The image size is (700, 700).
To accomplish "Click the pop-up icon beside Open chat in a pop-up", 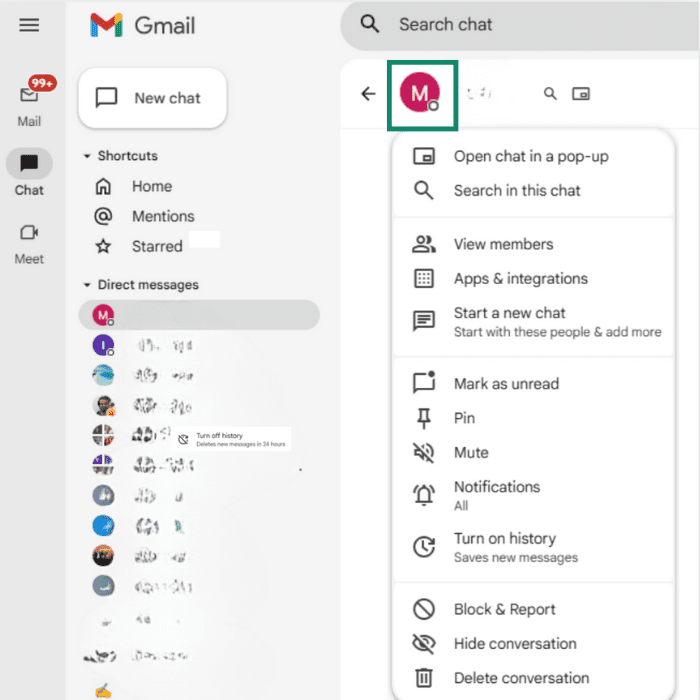I will pos(424,157).
